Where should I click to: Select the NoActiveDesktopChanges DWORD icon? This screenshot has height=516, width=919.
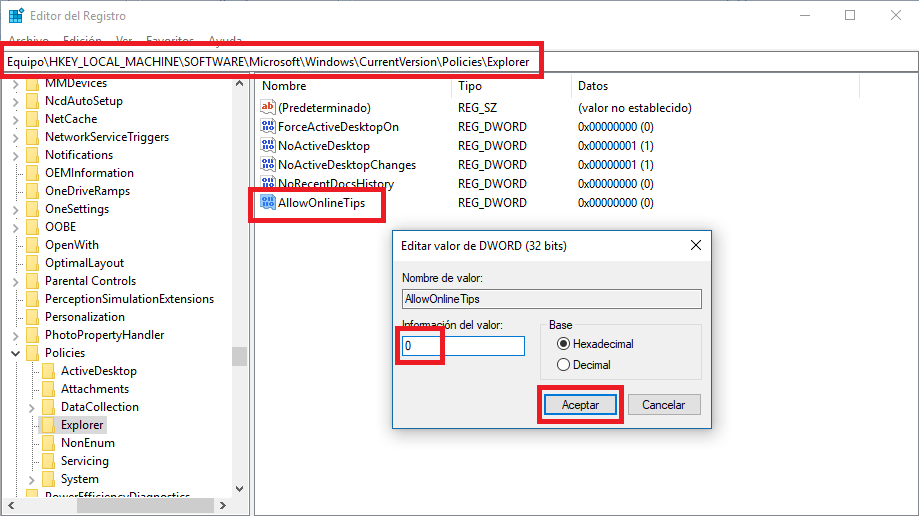pyautogui.click(x=268, y=164)
